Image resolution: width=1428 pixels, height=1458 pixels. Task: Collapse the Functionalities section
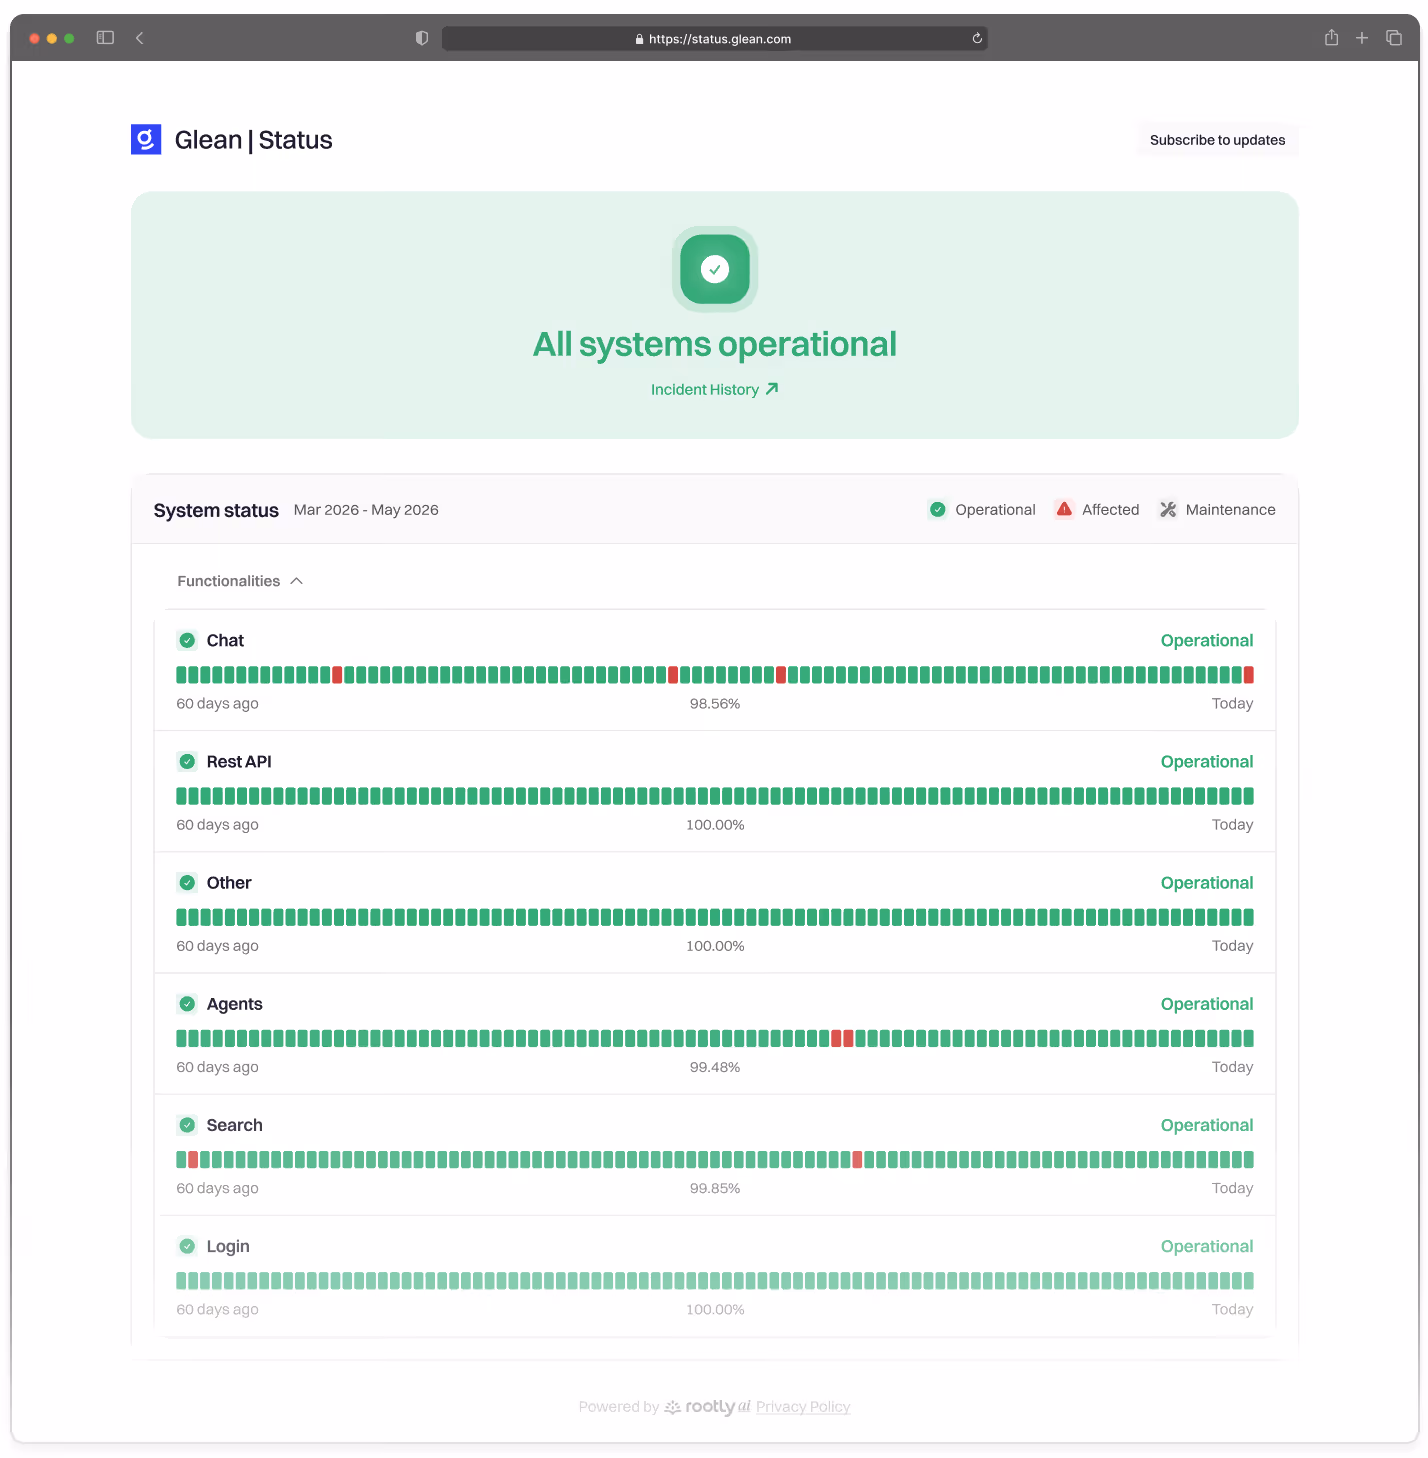pos(240,581)
